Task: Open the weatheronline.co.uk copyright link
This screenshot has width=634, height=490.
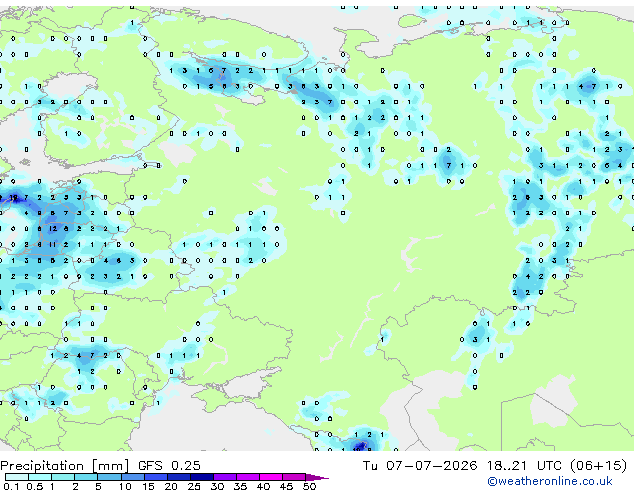Action: (550, 481)
